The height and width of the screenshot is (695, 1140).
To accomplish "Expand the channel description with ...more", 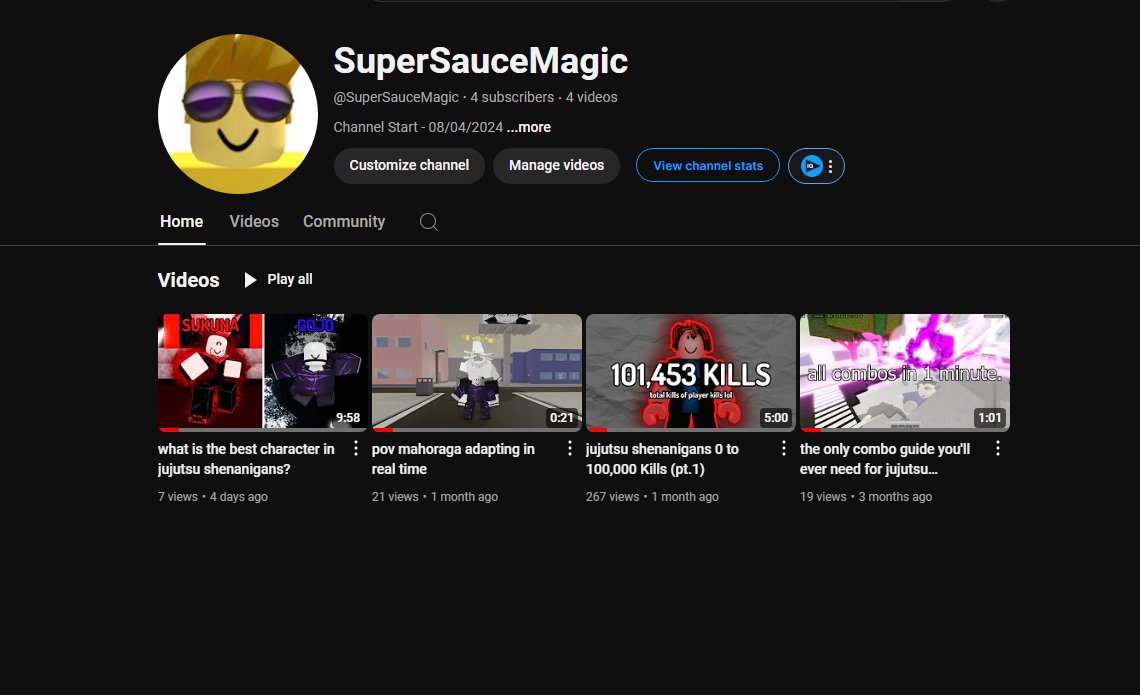I will tap(529, 127).
